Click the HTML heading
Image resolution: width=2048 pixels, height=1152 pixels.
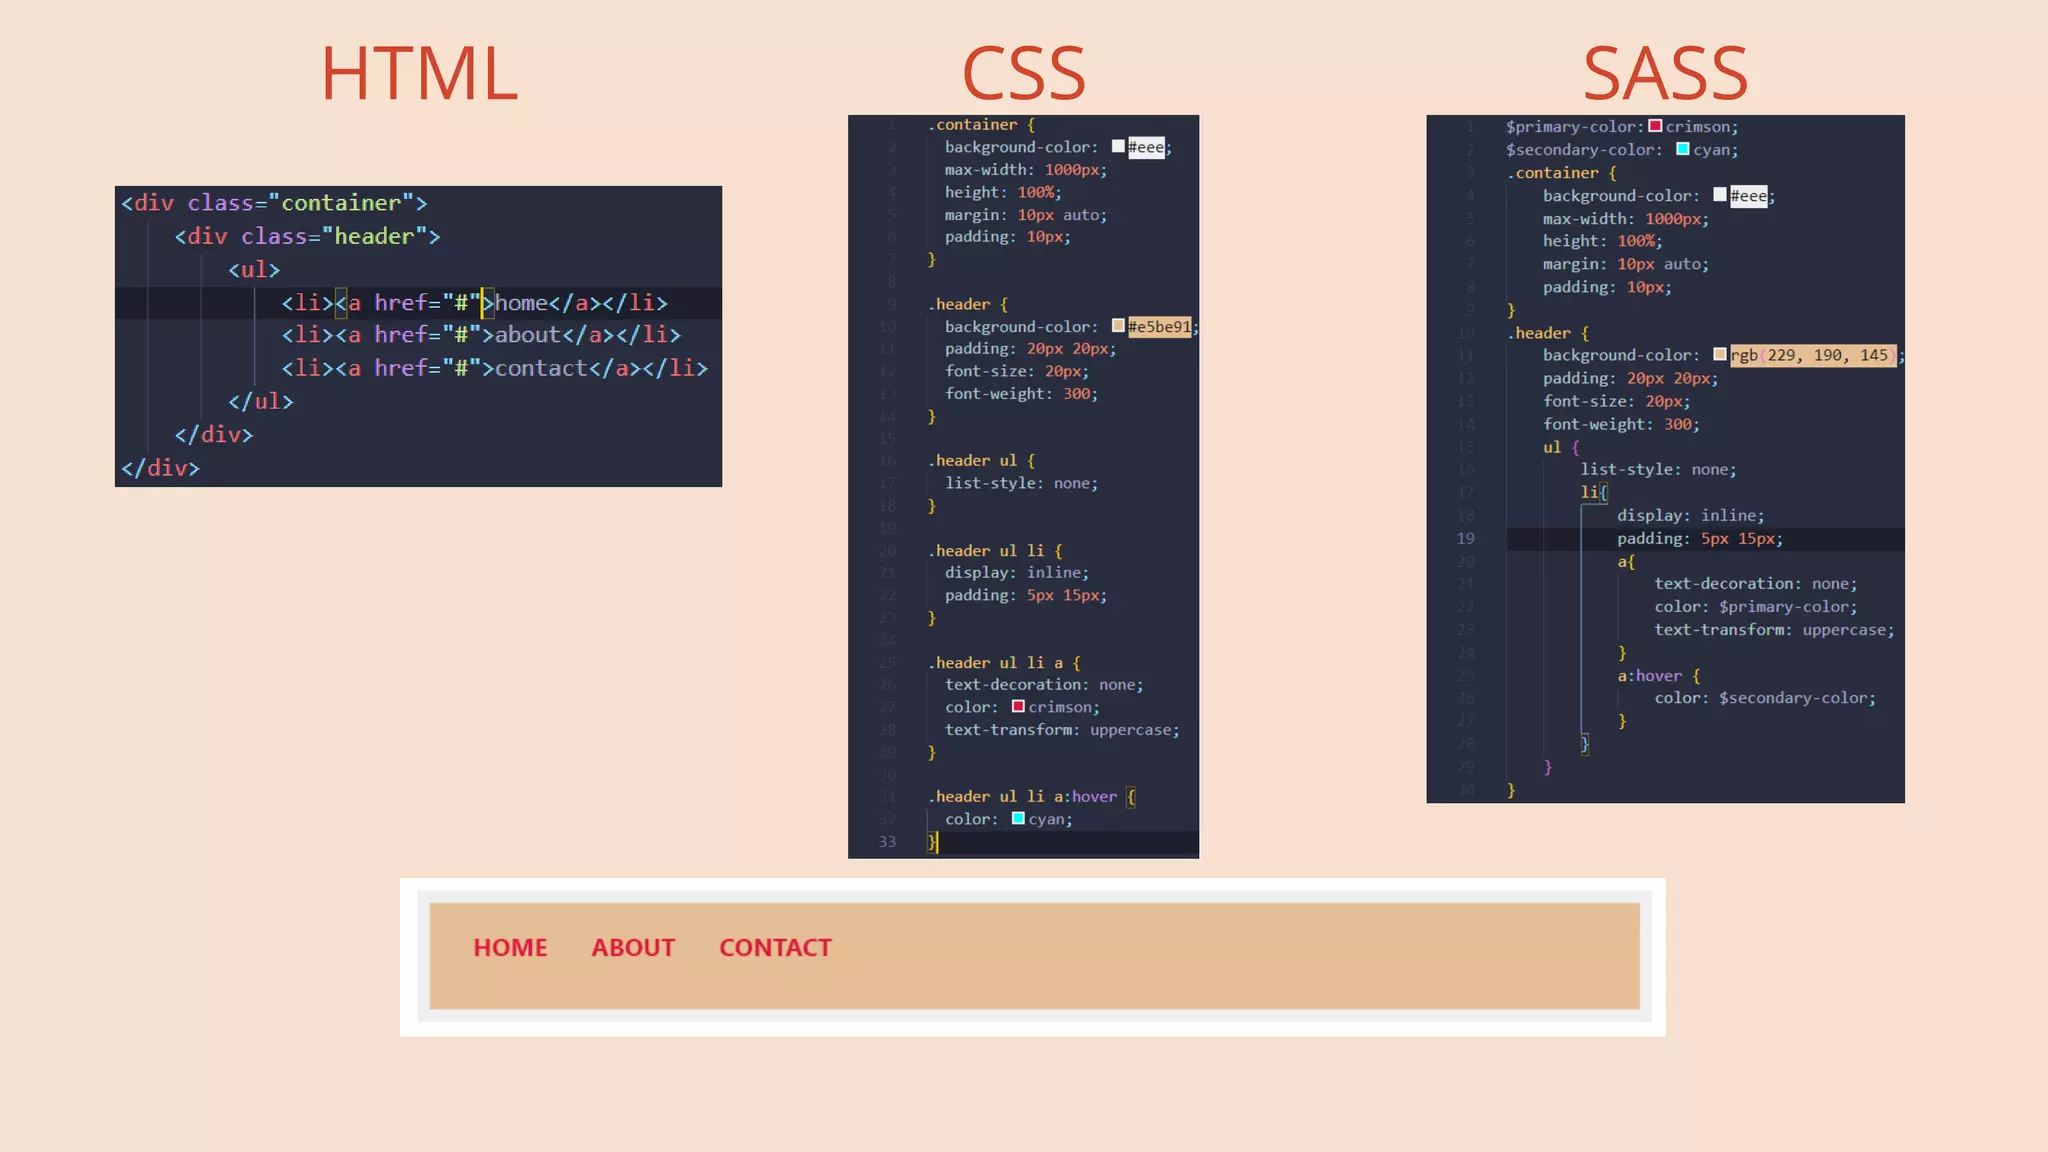click(x=419, y=73)
